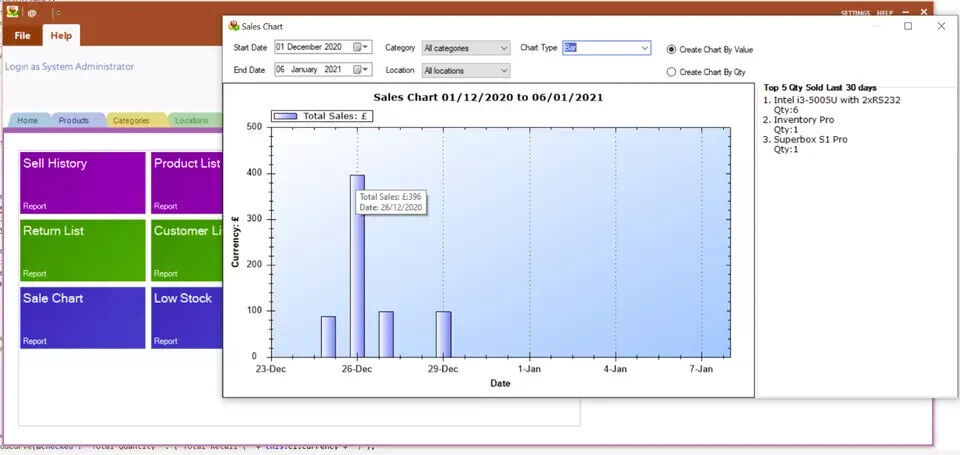The height and width of the screenshot is (455, 960).
Task: Expand the Category dropdown
Action: pos(466,48)
